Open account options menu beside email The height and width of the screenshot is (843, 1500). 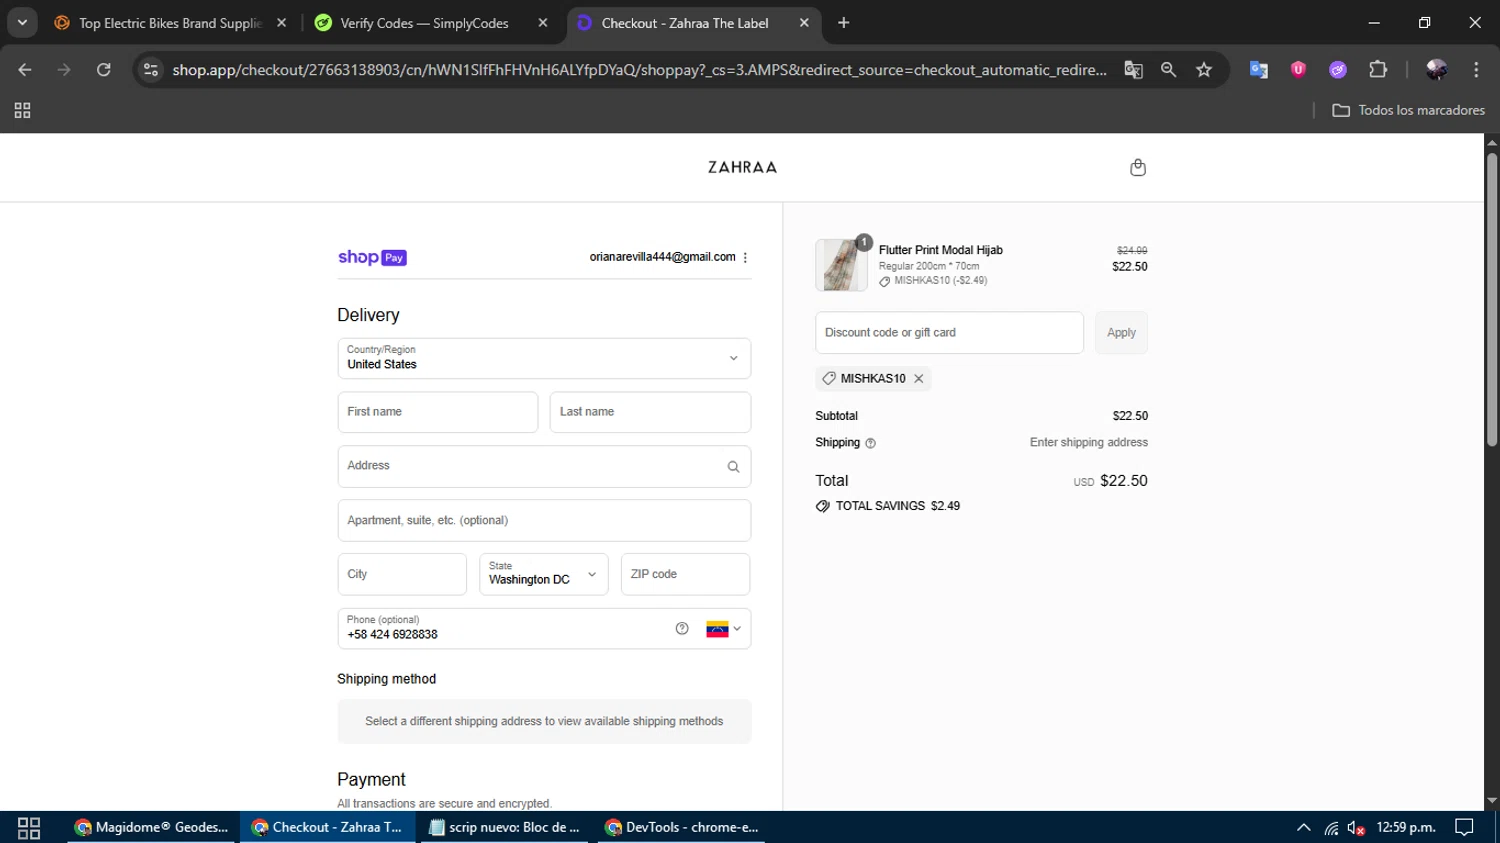(745, 257)
